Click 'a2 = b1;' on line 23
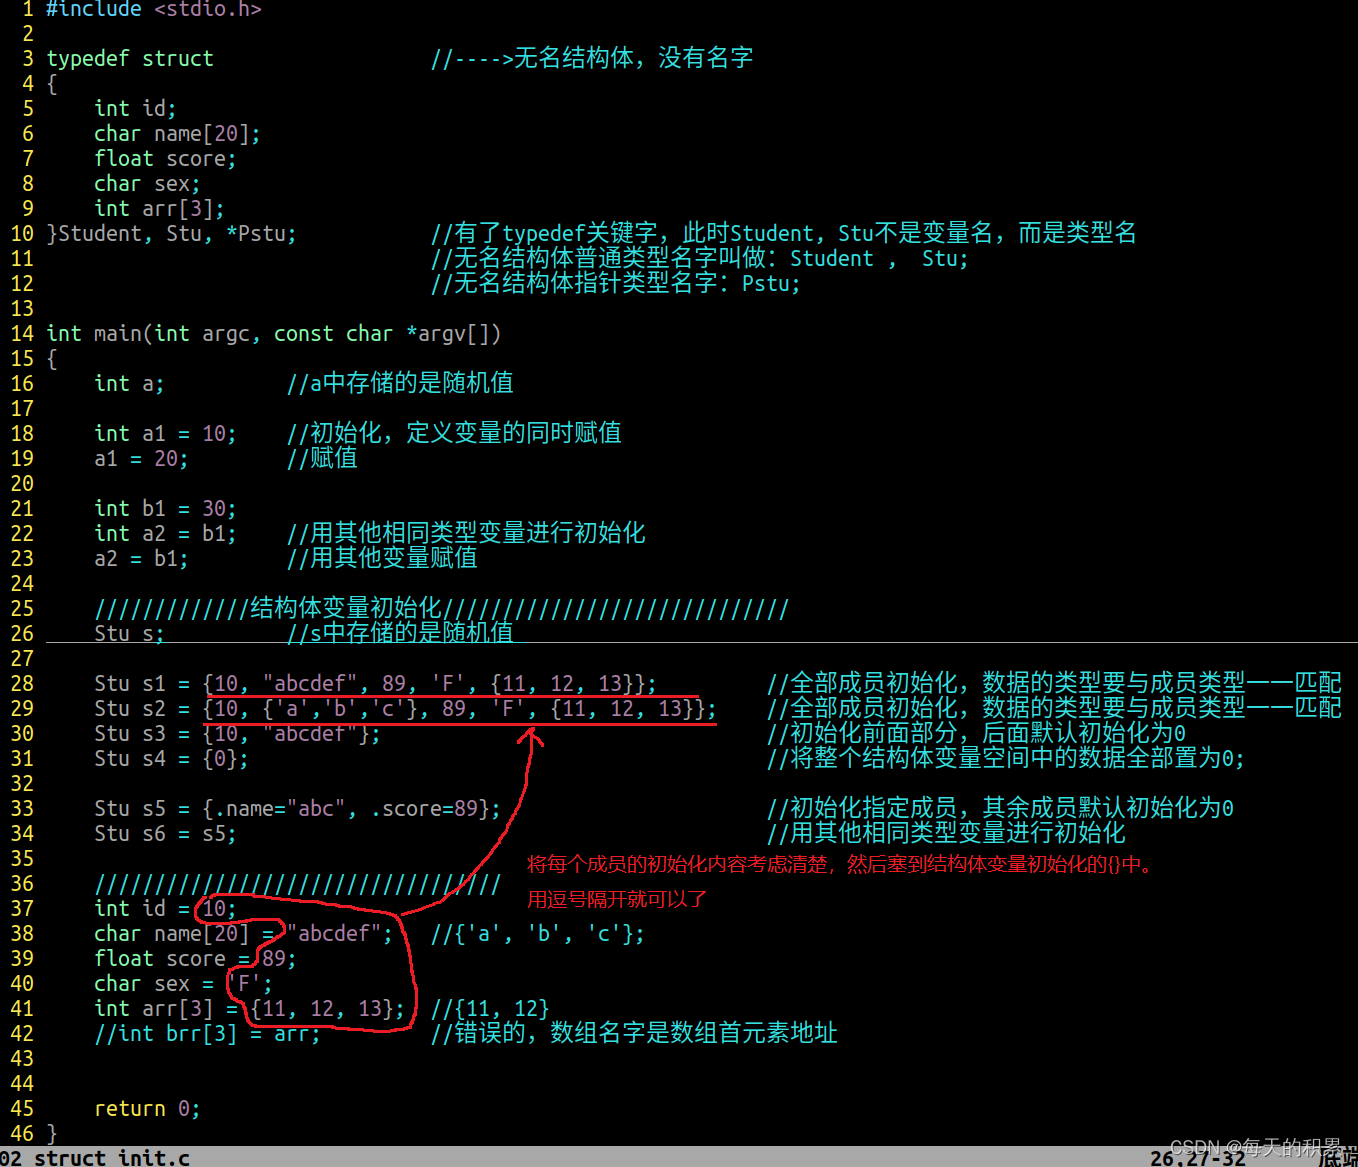1358x1167 pixels. click(x=141, y=559)
